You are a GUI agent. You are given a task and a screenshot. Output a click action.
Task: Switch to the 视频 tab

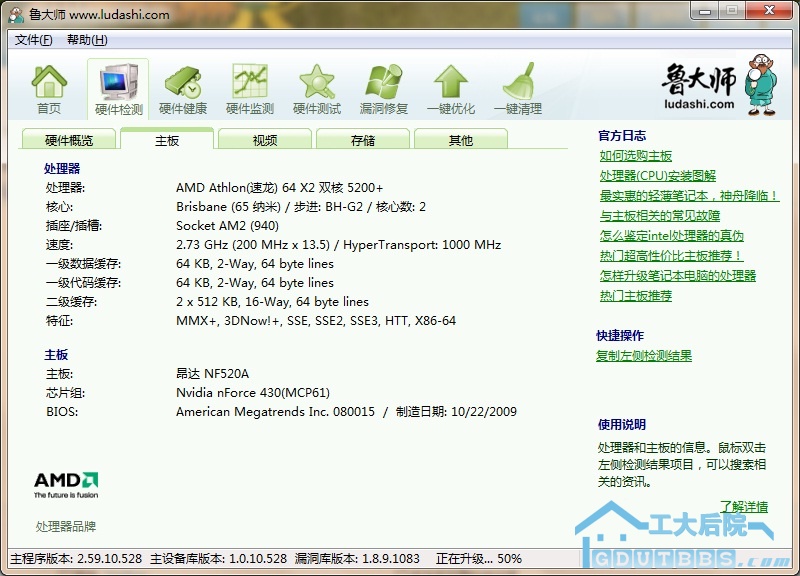(x=265, y=141)
